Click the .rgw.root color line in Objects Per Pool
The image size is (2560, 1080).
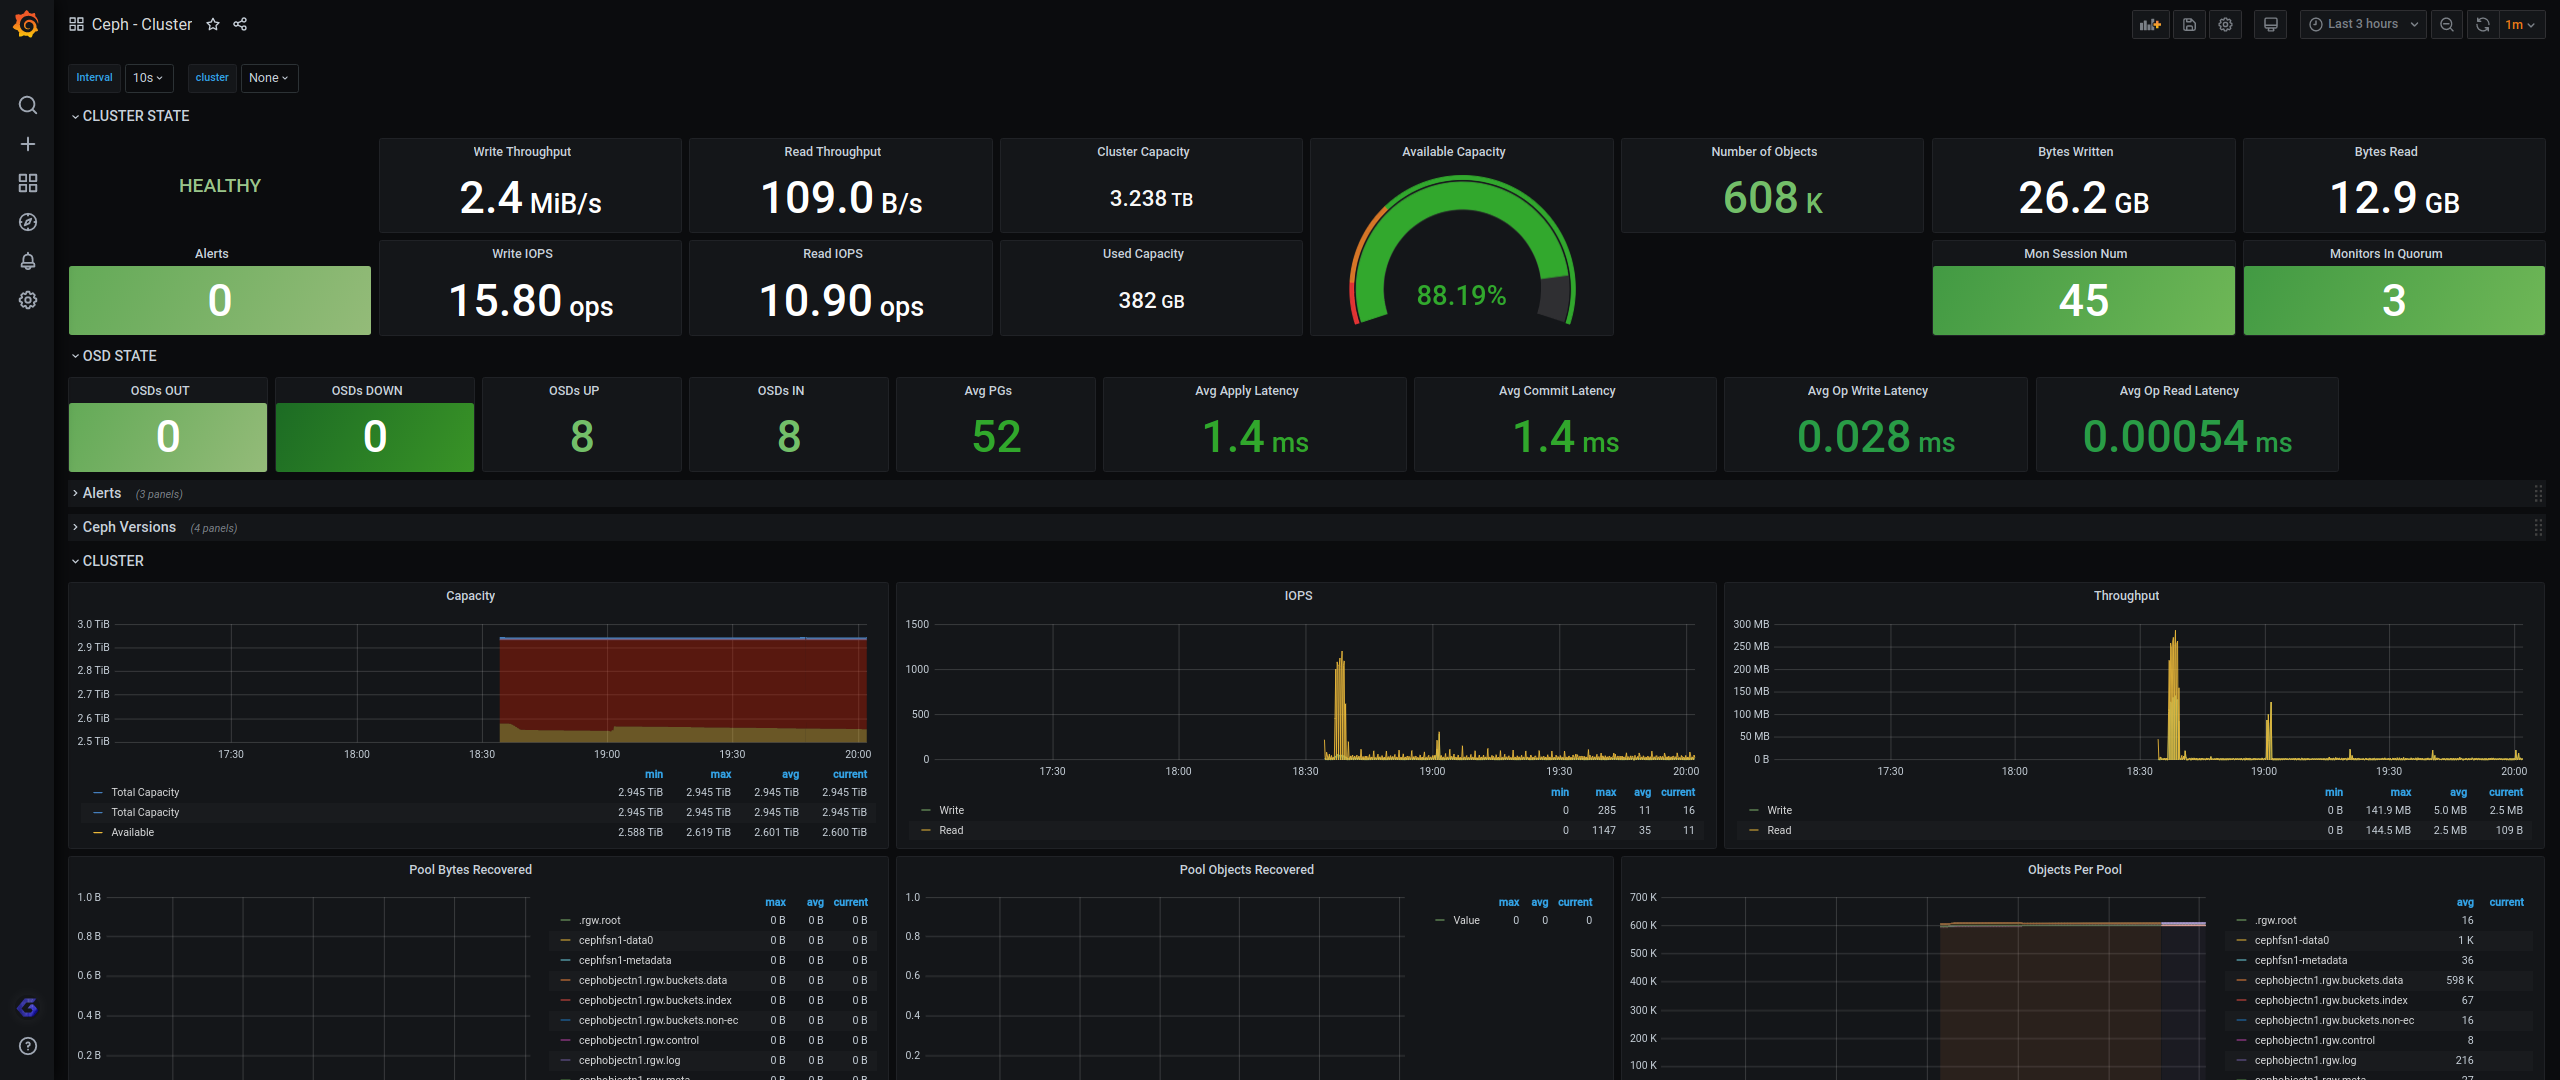point(2241,920)
